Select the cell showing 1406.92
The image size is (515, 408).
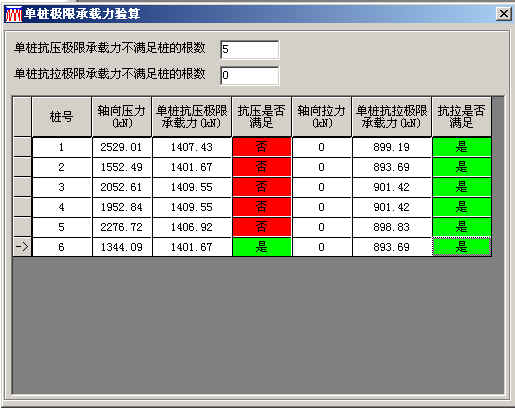192,227
